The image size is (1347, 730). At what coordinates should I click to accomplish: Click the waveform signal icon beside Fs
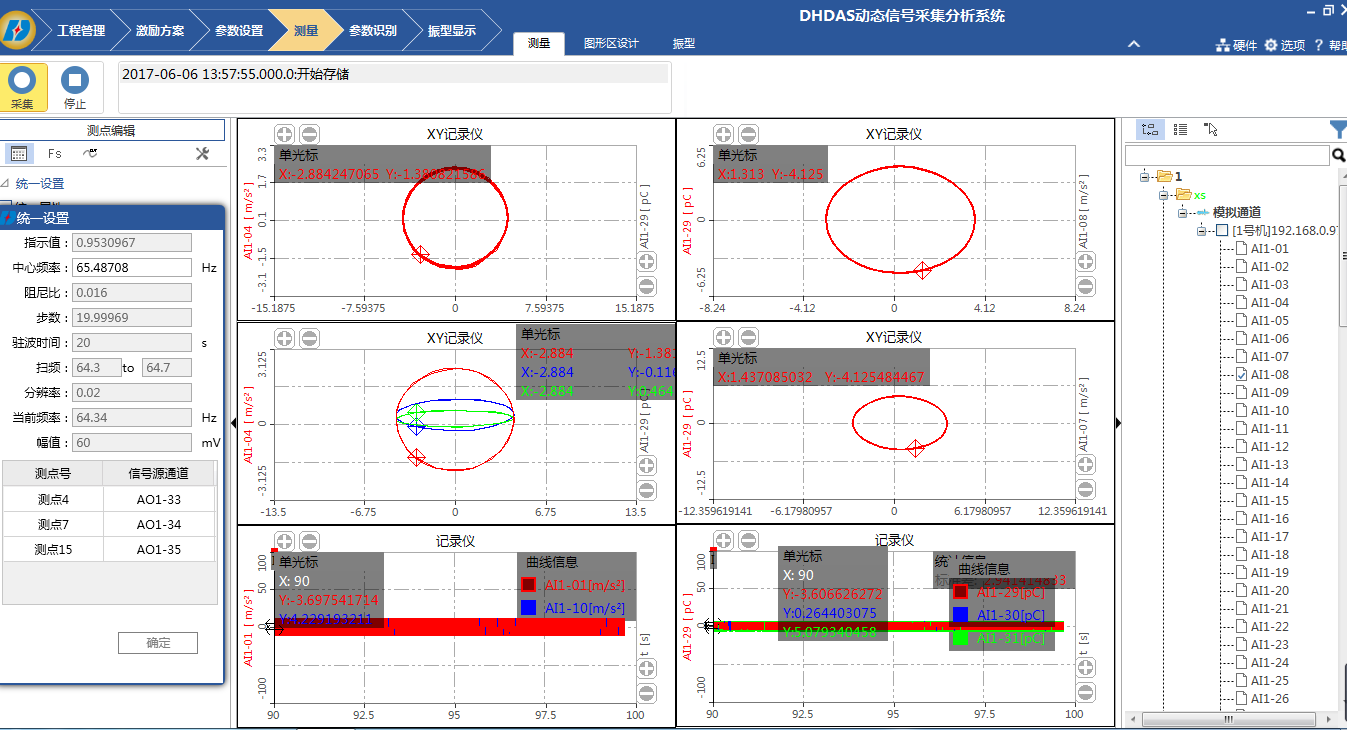90,153
